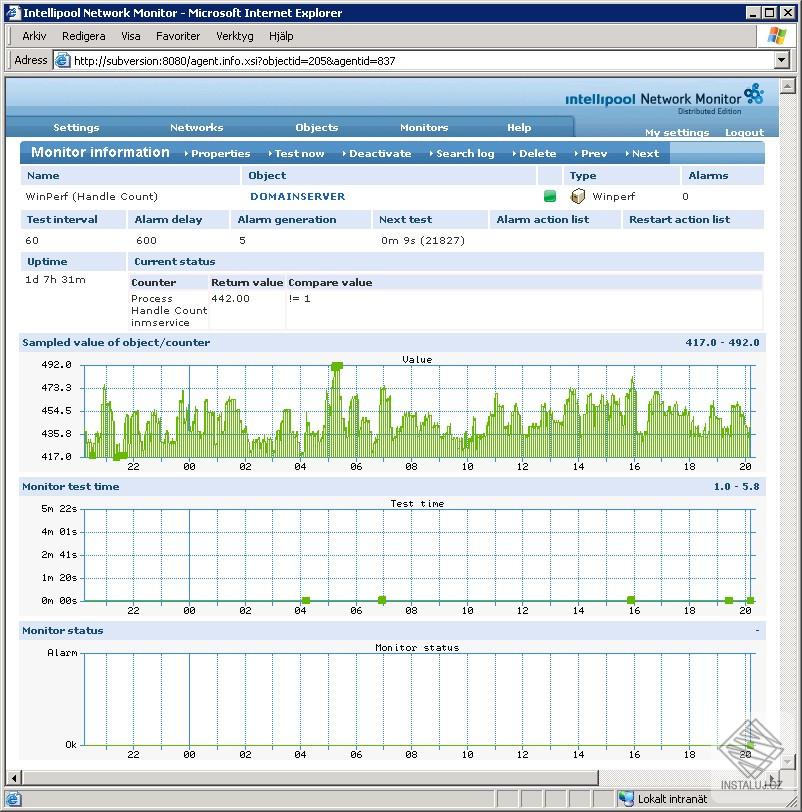
Task: Open the Hjälp menu
Action: [x=281, y=36]
